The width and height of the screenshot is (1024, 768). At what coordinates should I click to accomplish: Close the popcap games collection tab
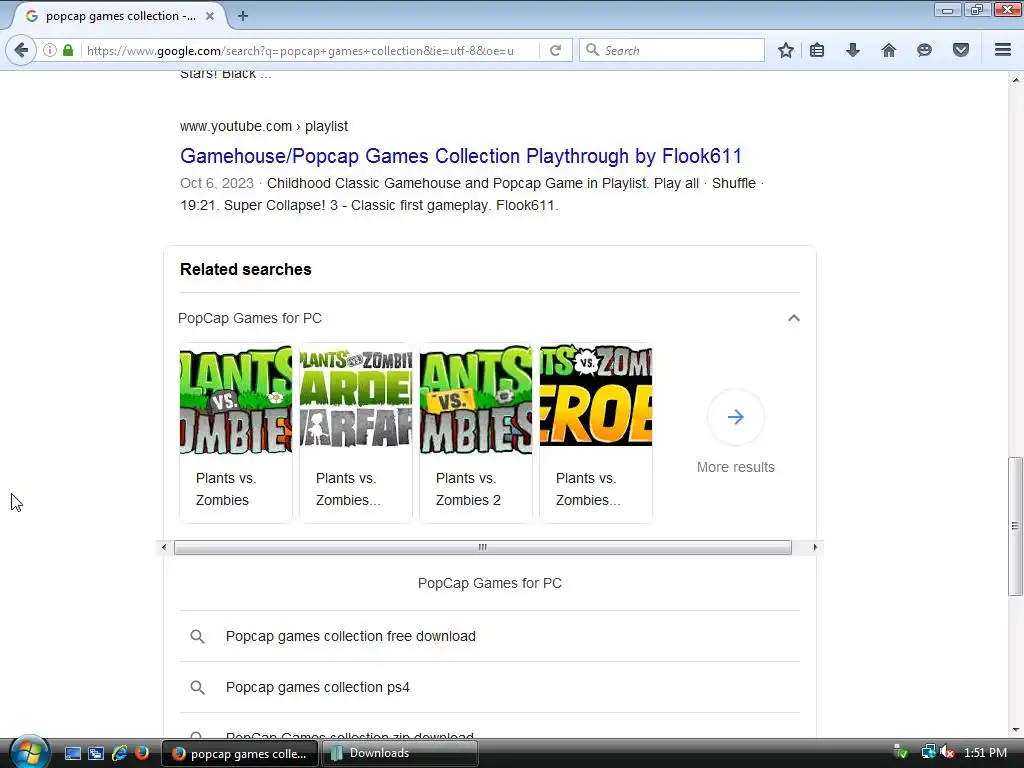[210, 16]
